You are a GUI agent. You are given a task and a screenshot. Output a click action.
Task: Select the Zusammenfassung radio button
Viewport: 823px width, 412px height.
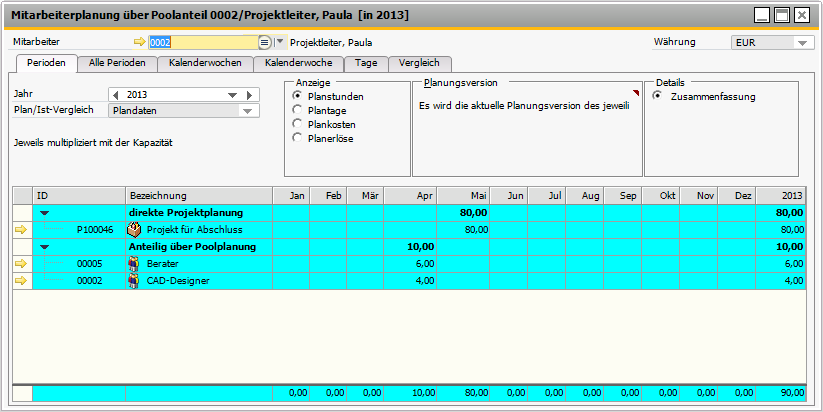pyautogui.click(x=657, y=96)
